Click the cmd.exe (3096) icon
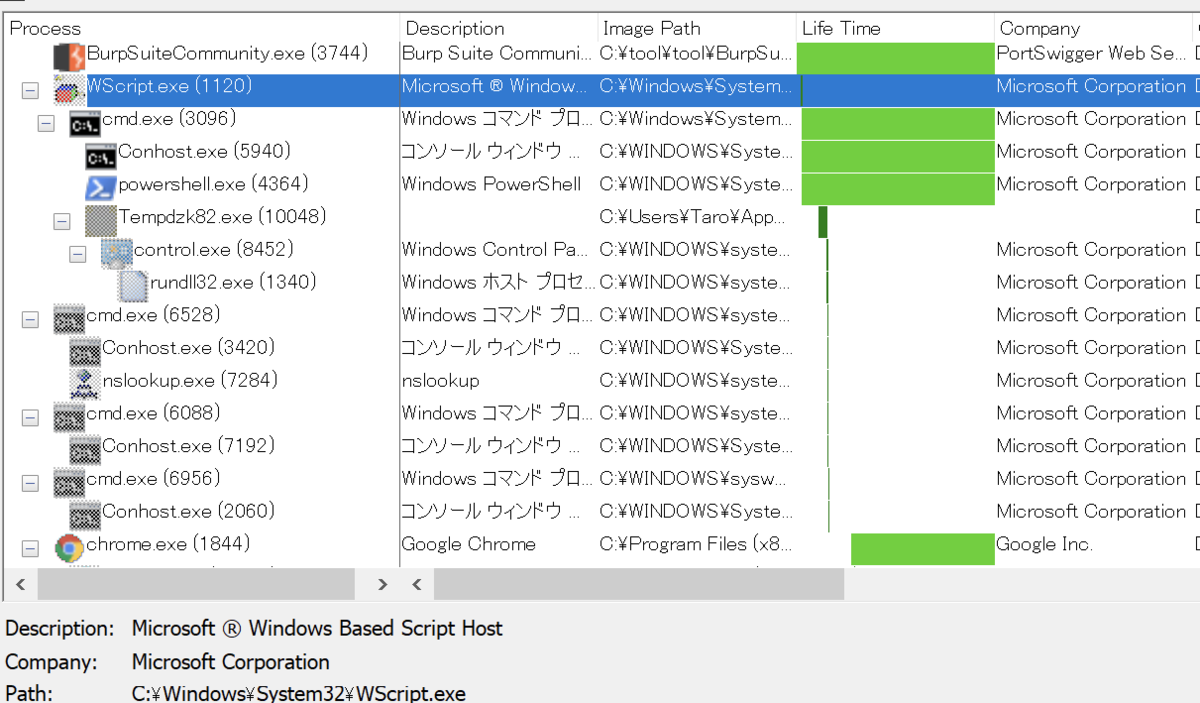This screenshot has width=1200, height=703. [x=84, y=123]
